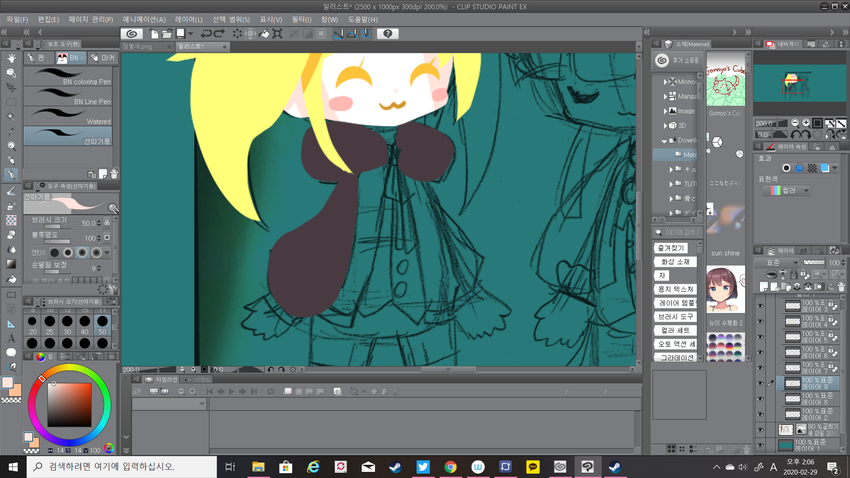The height and width of the screenshot is (478, 850).
Task: Select the Auto select magic wand tool
Action: pyautogui.click(x=11, y=117)
